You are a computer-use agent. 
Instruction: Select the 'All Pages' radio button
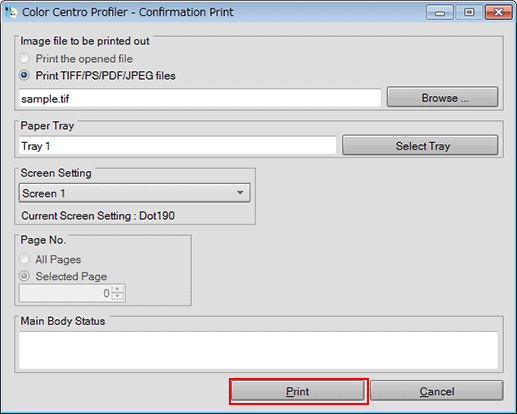pos(24,259)
